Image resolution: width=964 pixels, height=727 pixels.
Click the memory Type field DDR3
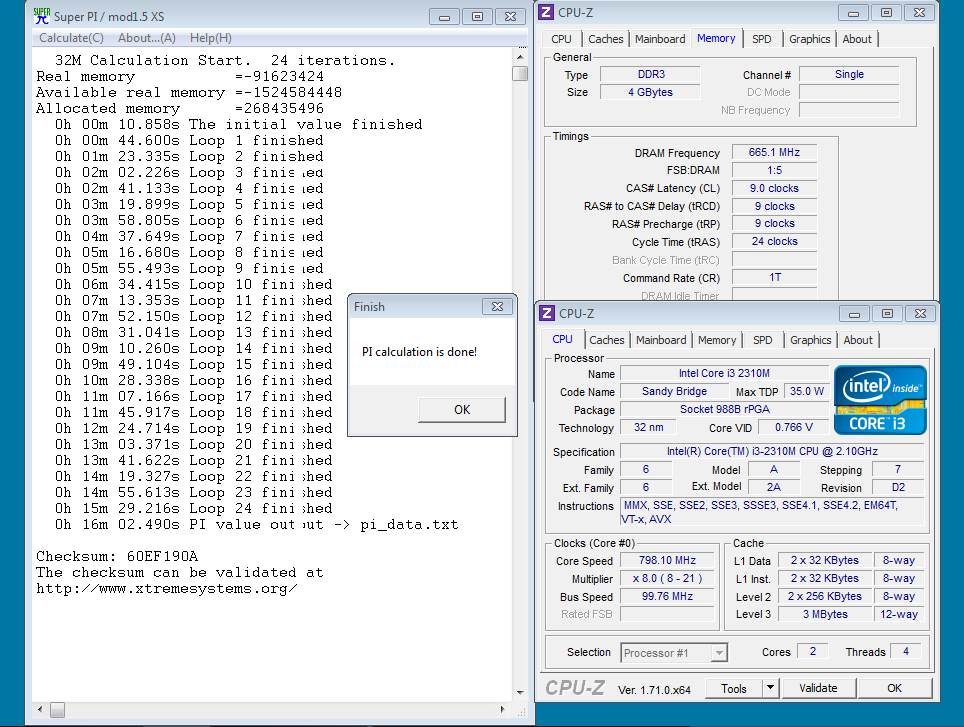(650, 74)
